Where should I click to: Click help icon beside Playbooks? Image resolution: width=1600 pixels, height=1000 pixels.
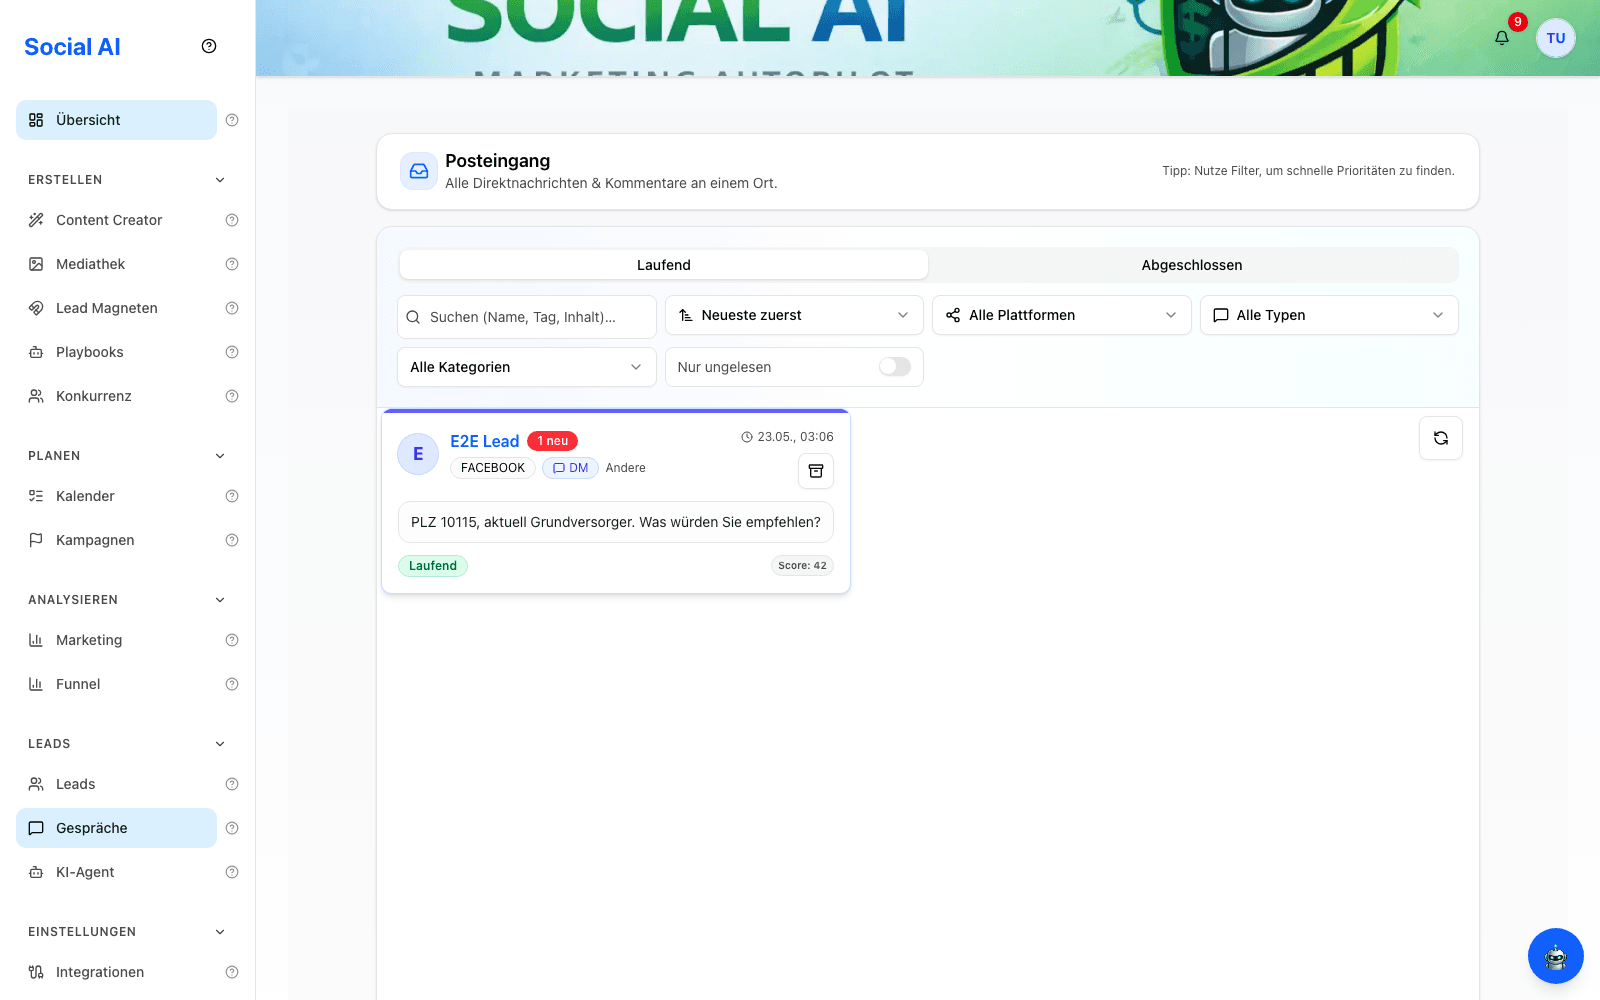click(232, 352)
